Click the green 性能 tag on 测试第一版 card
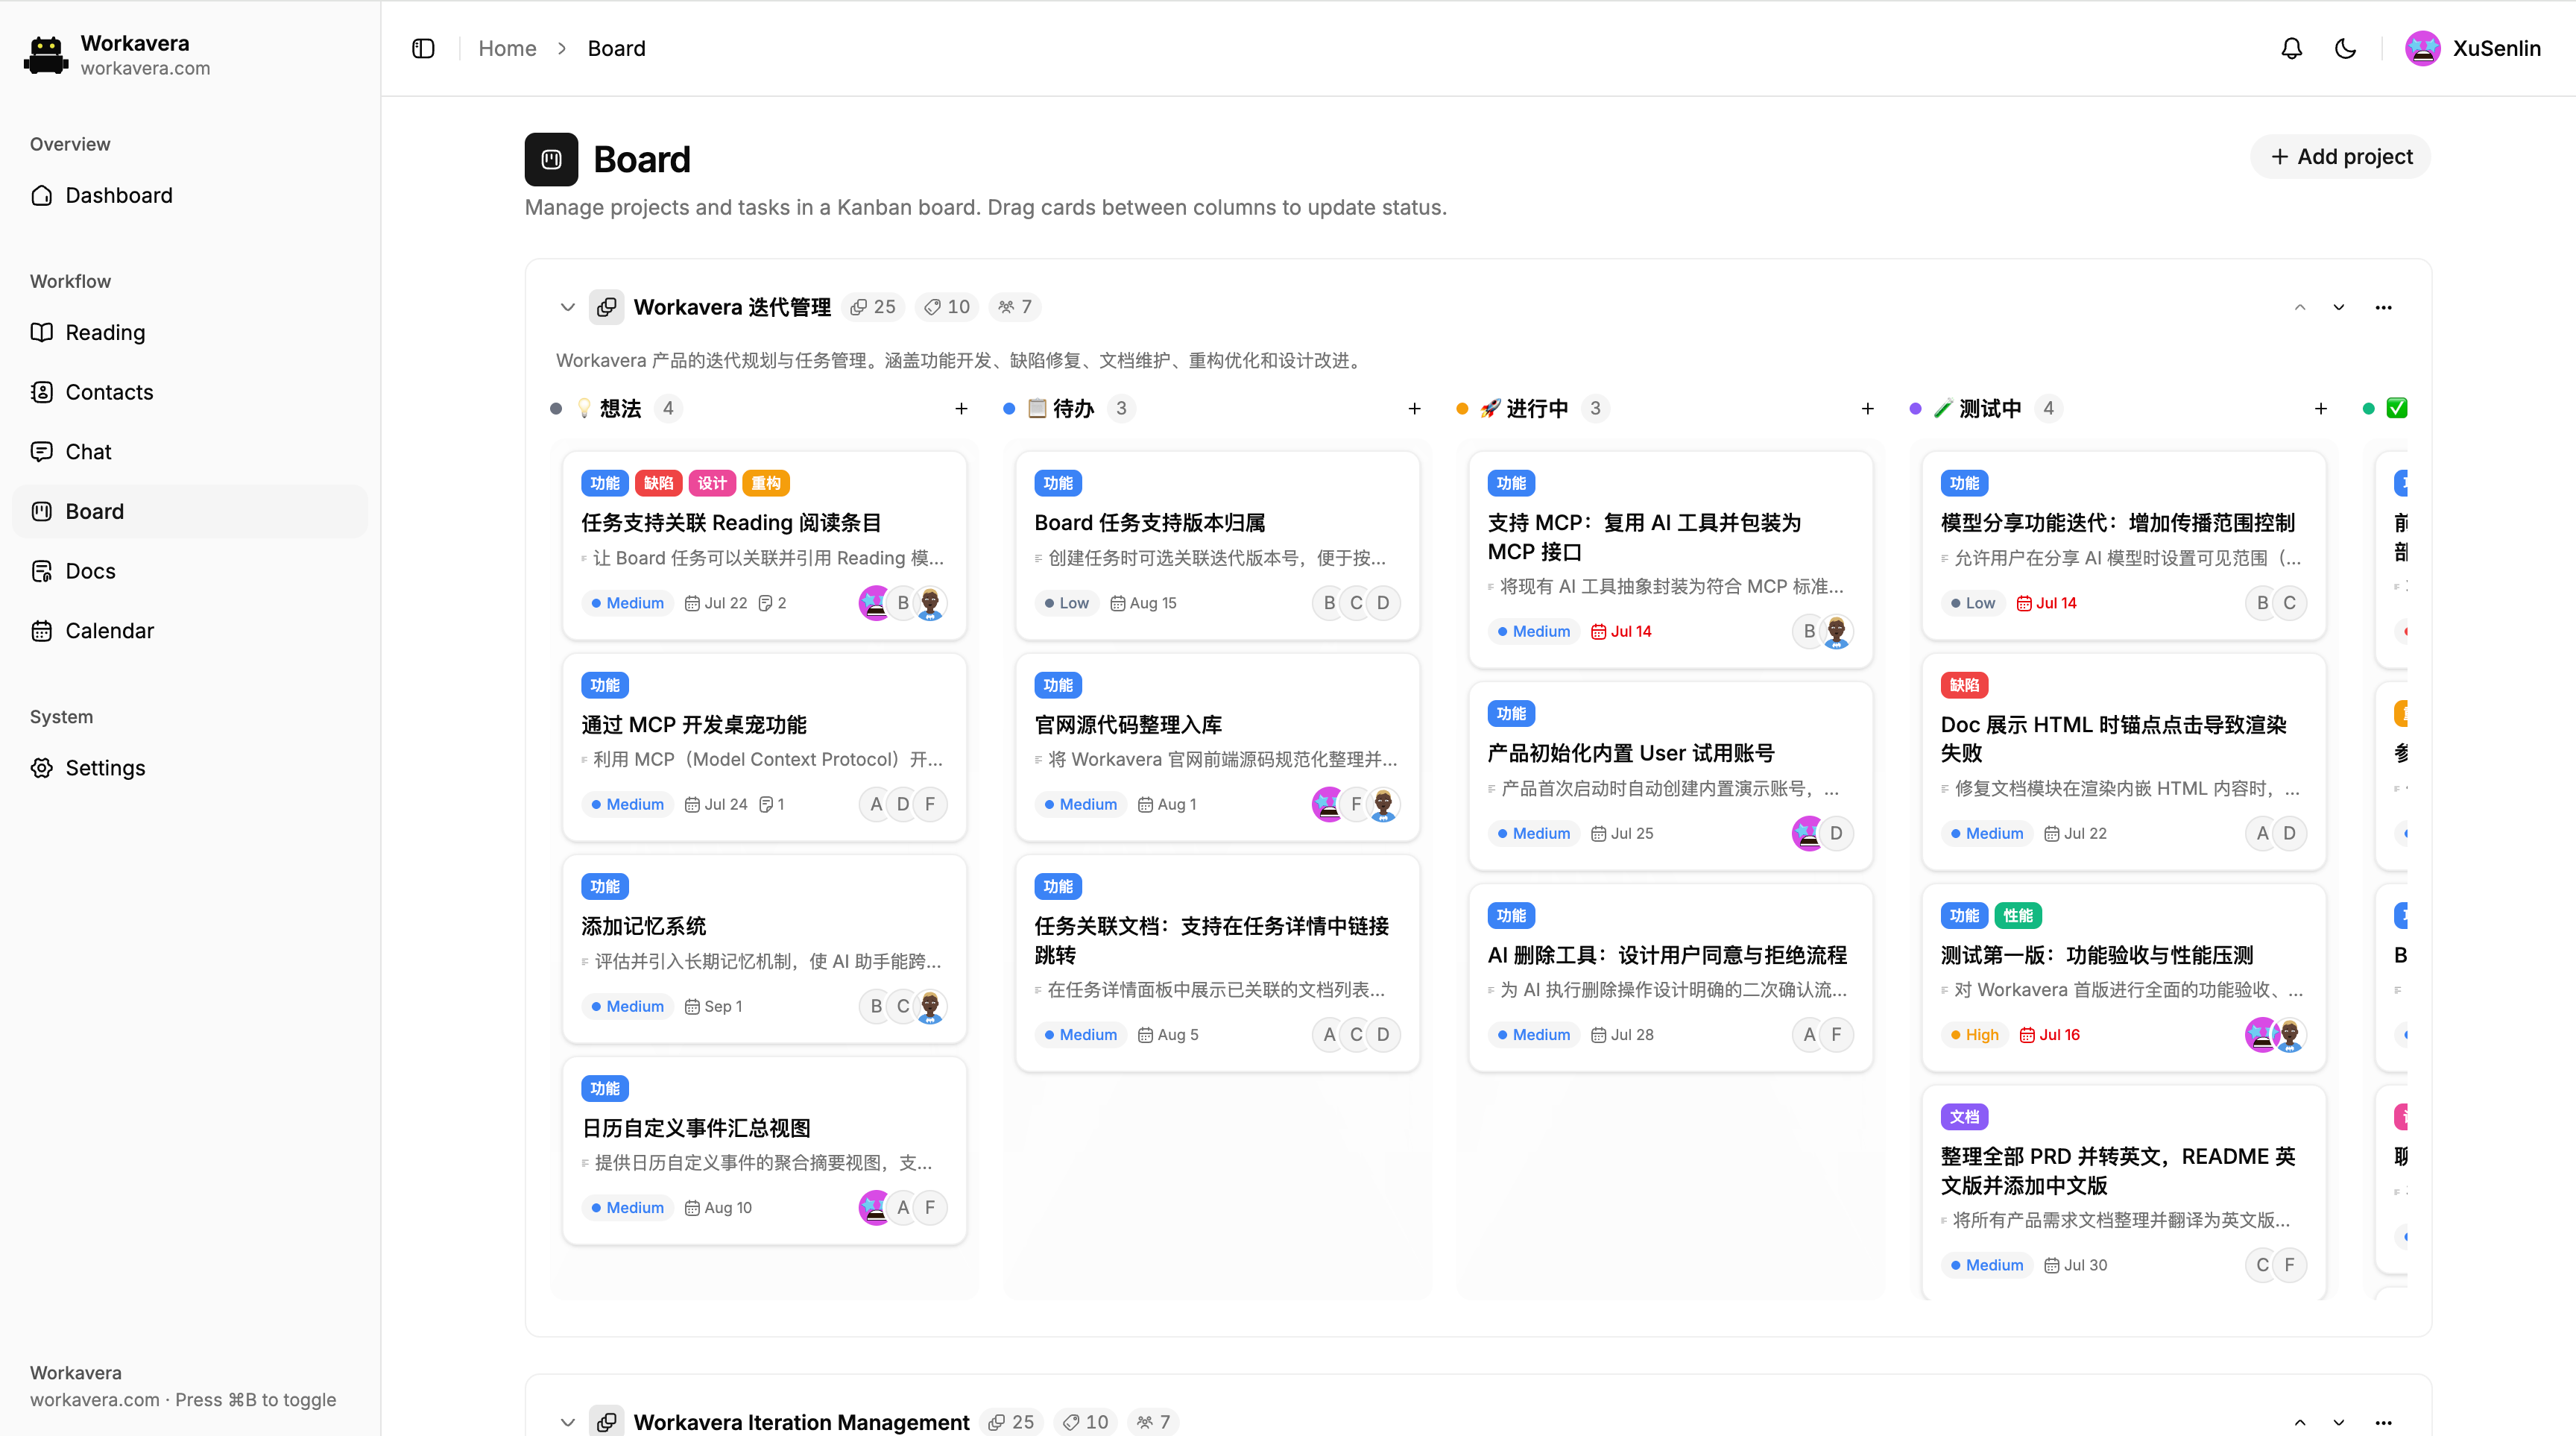Image resolution: width=2576 pixels, height=1436 pixels. (2018, 915)
